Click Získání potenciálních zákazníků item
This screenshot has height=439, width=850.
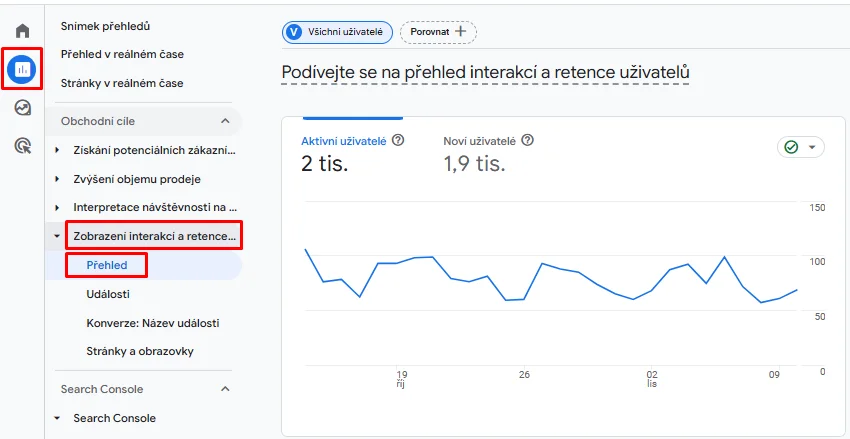(x=154, y=150)
